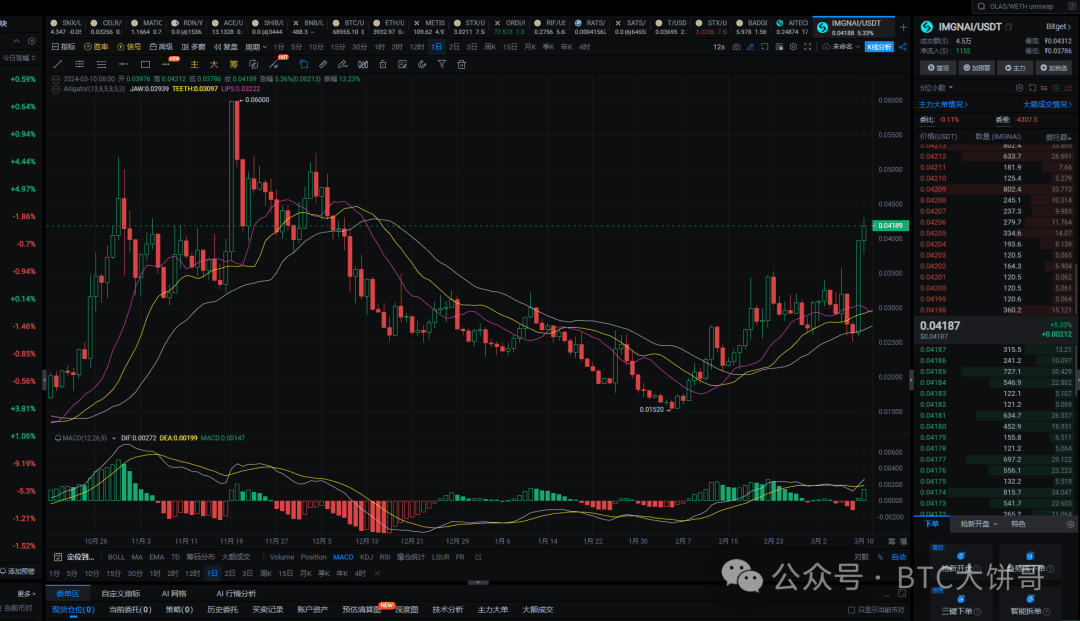The height and width of the screenshot is (621, 1080).
Task: Enable the BOLL indicator
Action: pyautogui.click(x=116, y=557)
